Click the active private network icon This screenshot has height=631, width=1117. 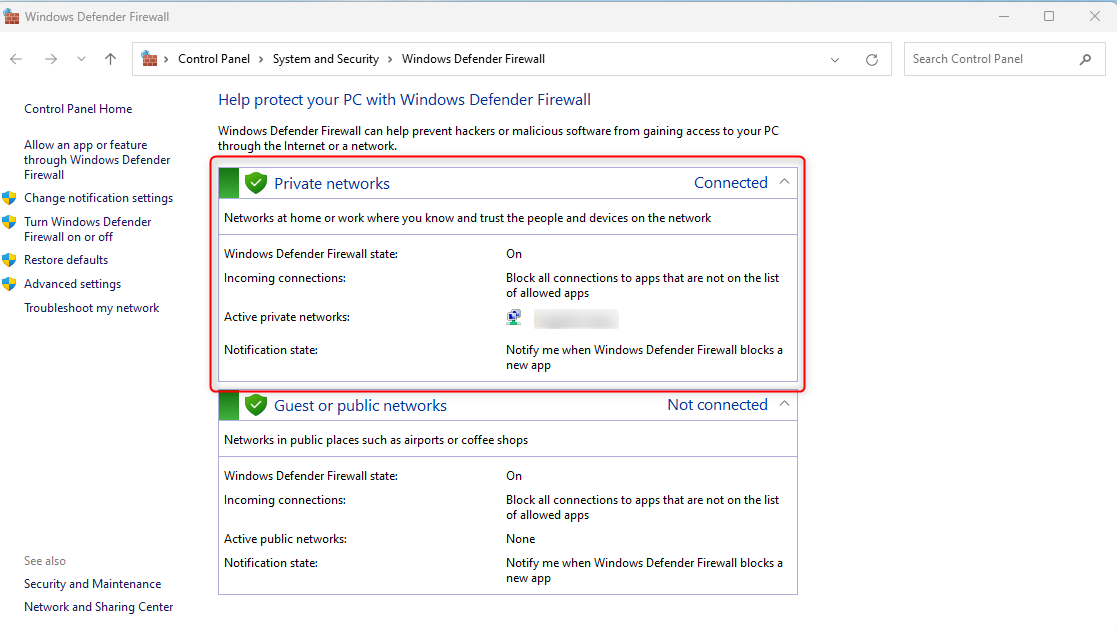coord(514,318)
